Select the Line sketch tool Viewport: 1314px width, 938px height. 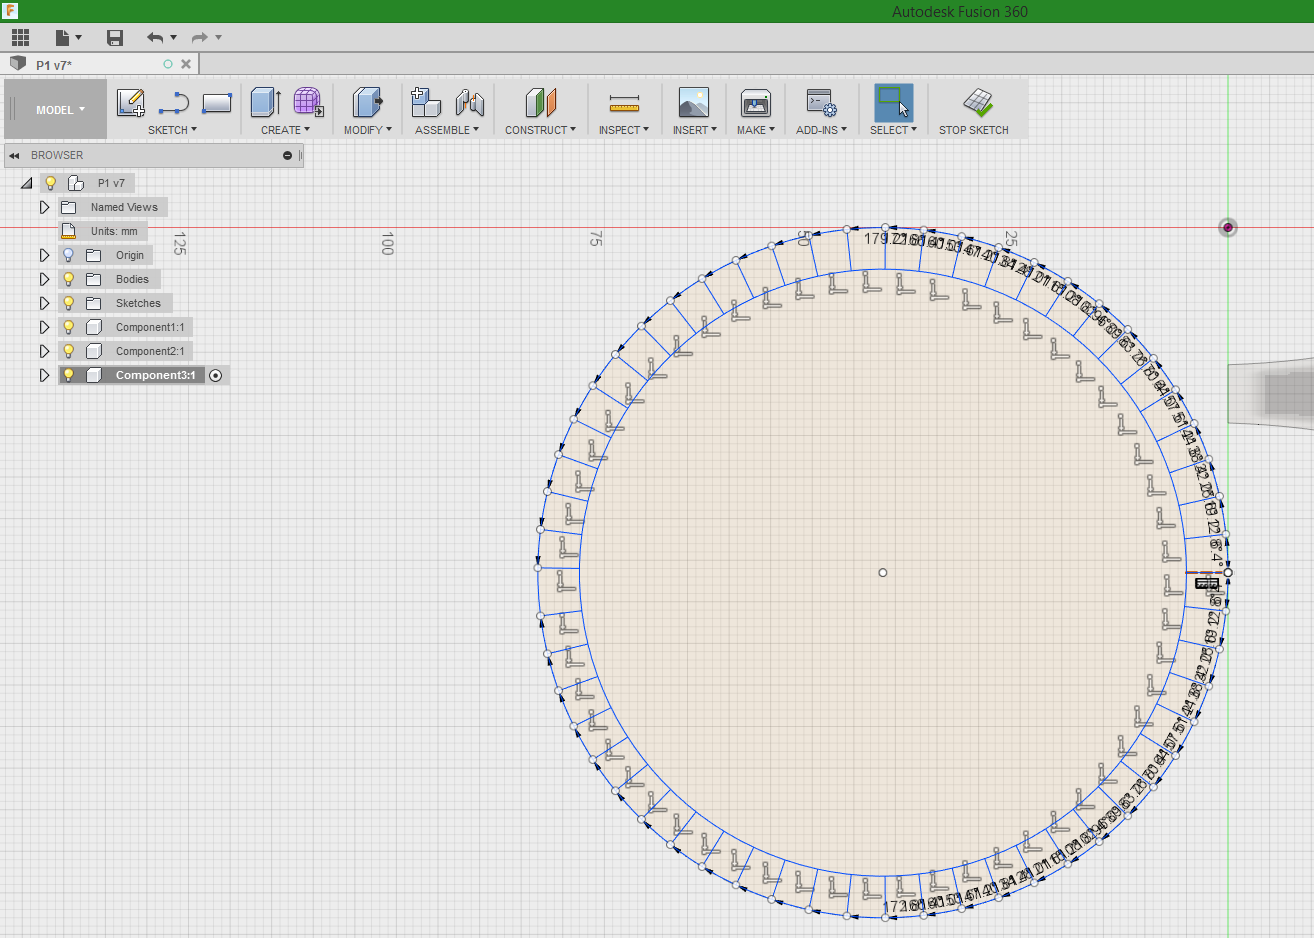pos(174,102)
